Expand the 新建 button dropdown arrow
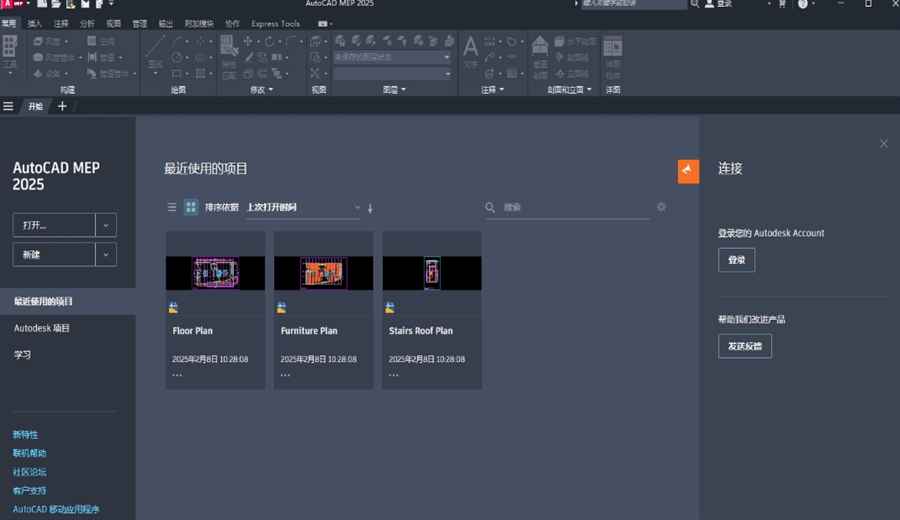 [106, 254]
